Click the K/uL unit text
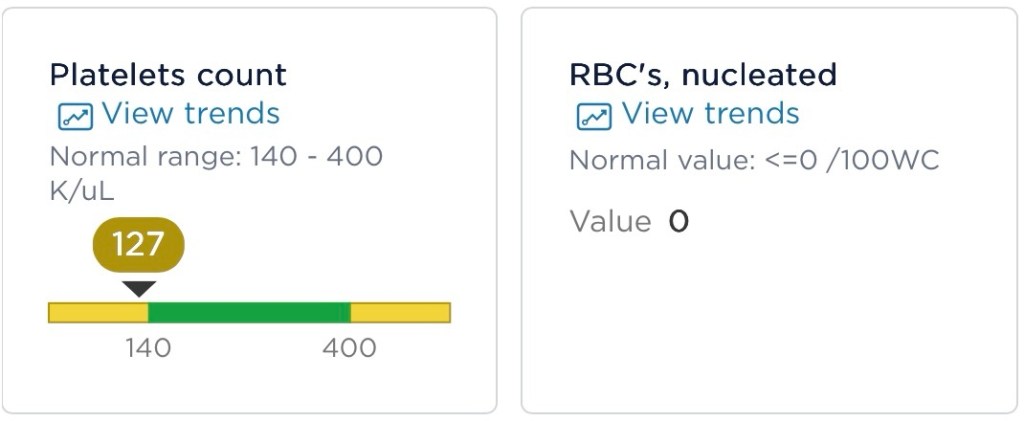Viewport: 1024px width, 421px height. [82, 192]
